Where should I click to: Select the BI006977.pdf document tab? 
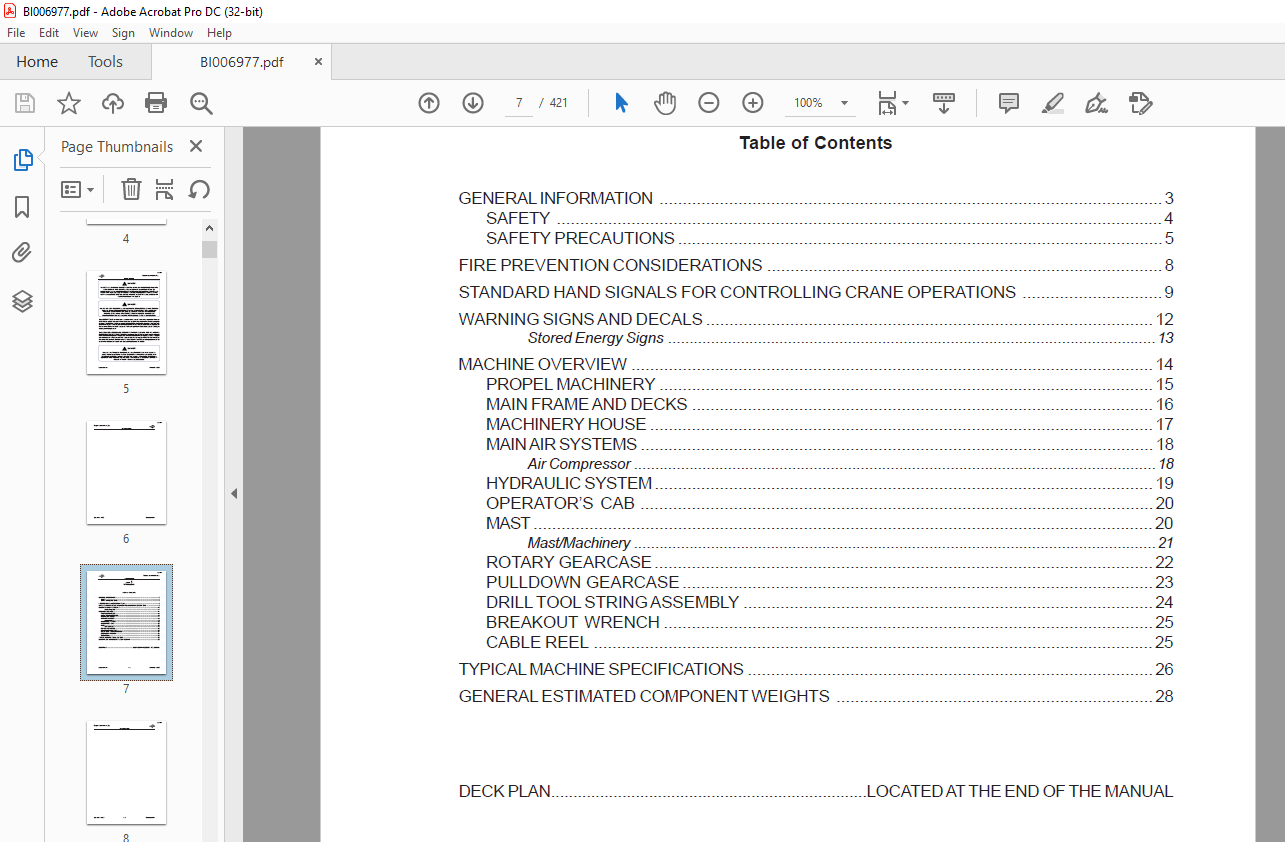click(242, 62)
